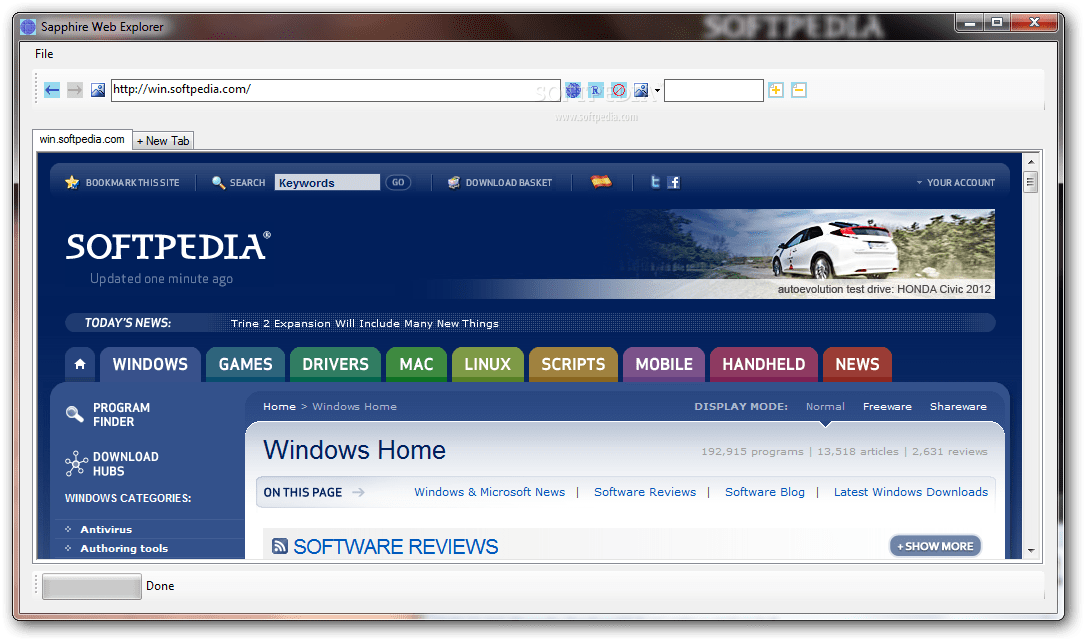Select the Handheld navigation tab

point(764,364)
